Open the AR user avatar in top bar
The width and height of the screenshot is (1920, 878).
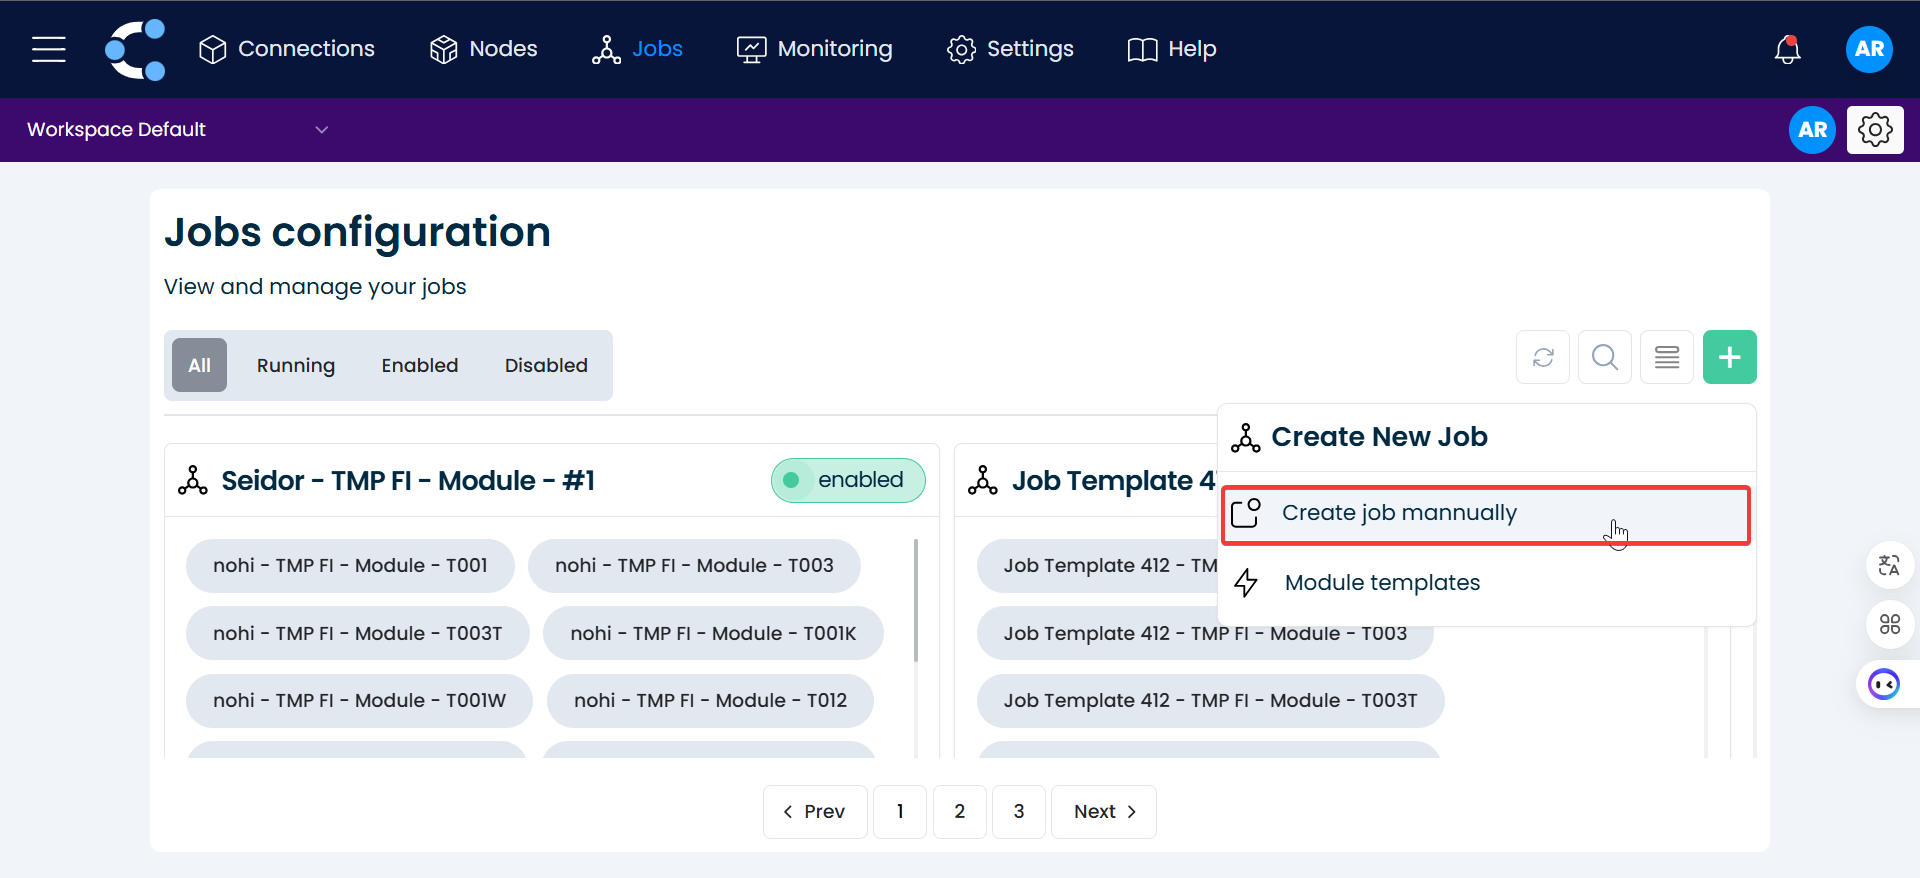[x=1868, y=49]
